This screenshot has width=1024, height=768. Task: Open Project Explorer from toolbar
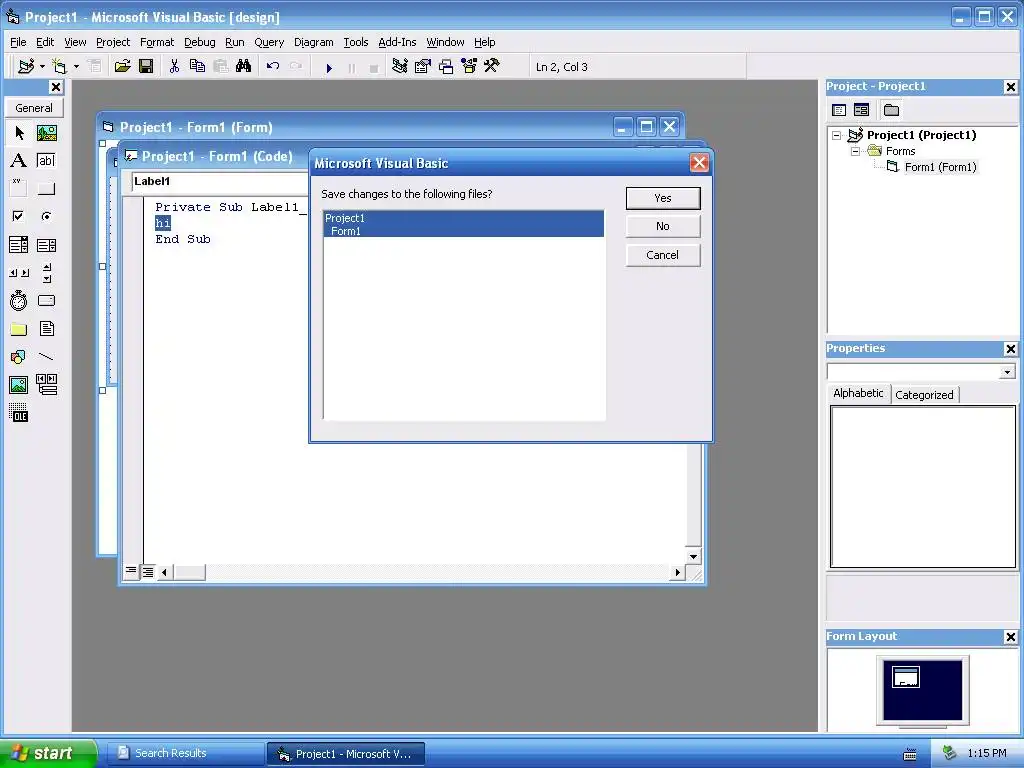(400, 66)
